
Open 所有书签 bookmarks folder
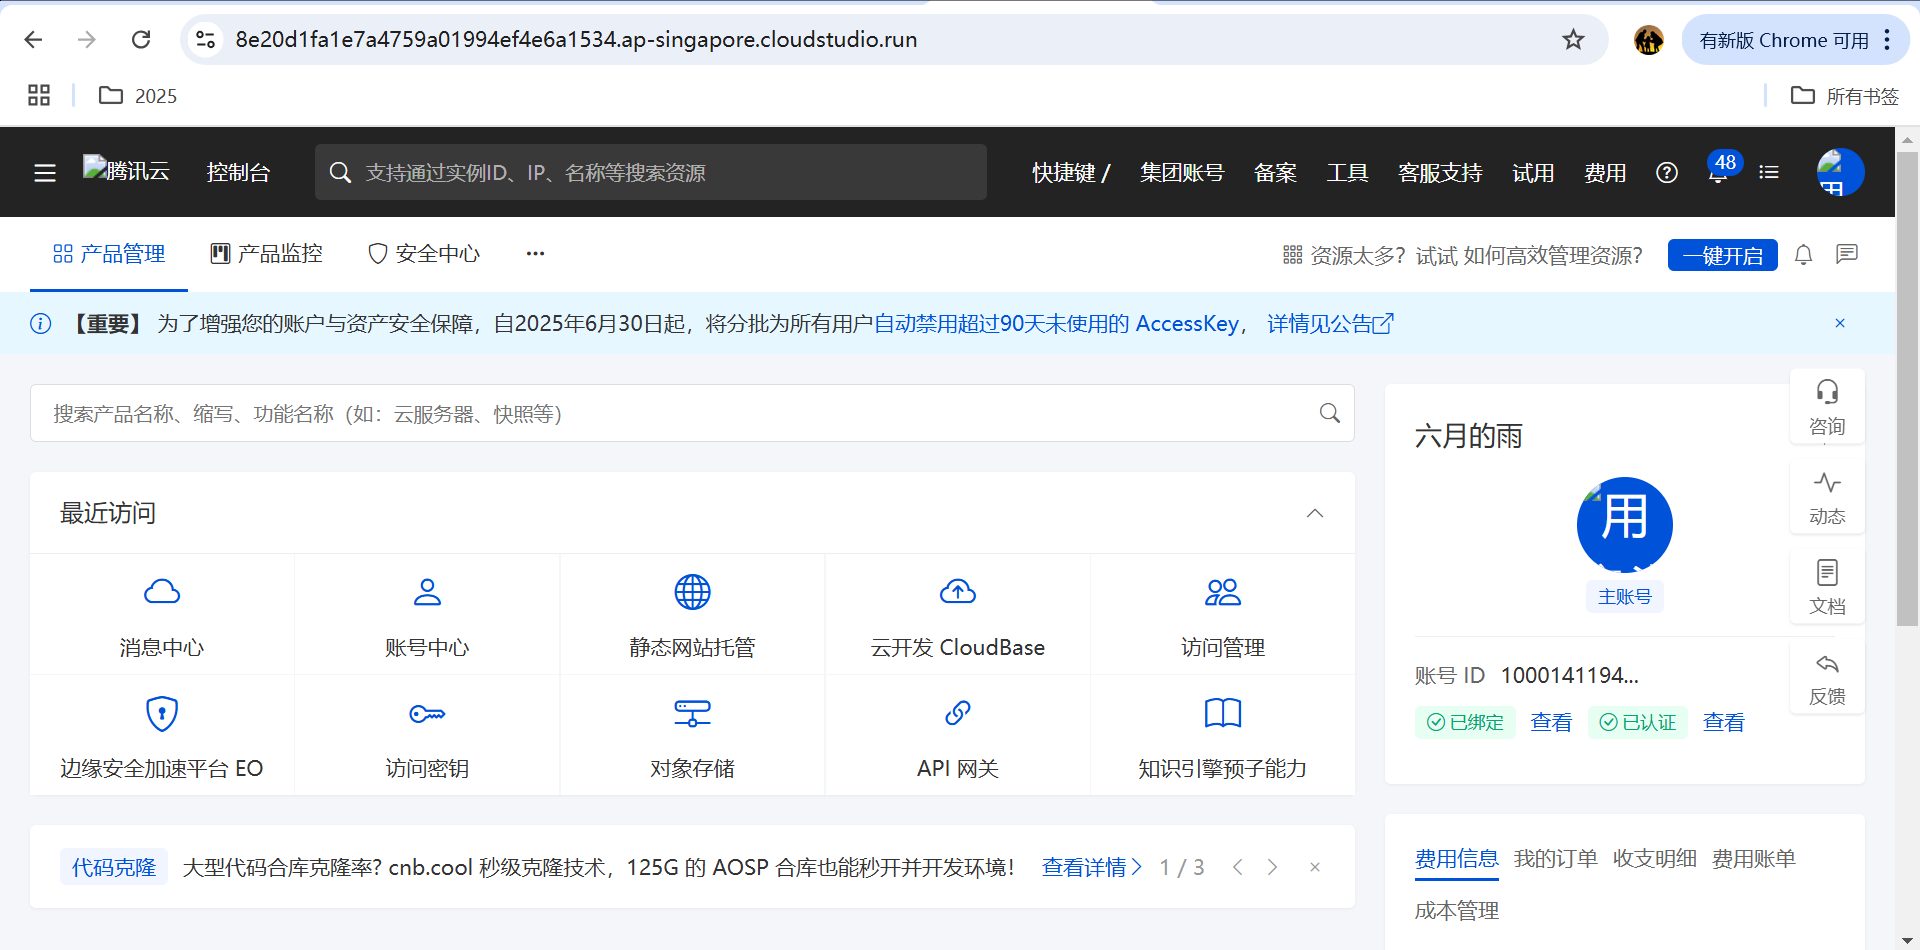[x=1845, y=96]
